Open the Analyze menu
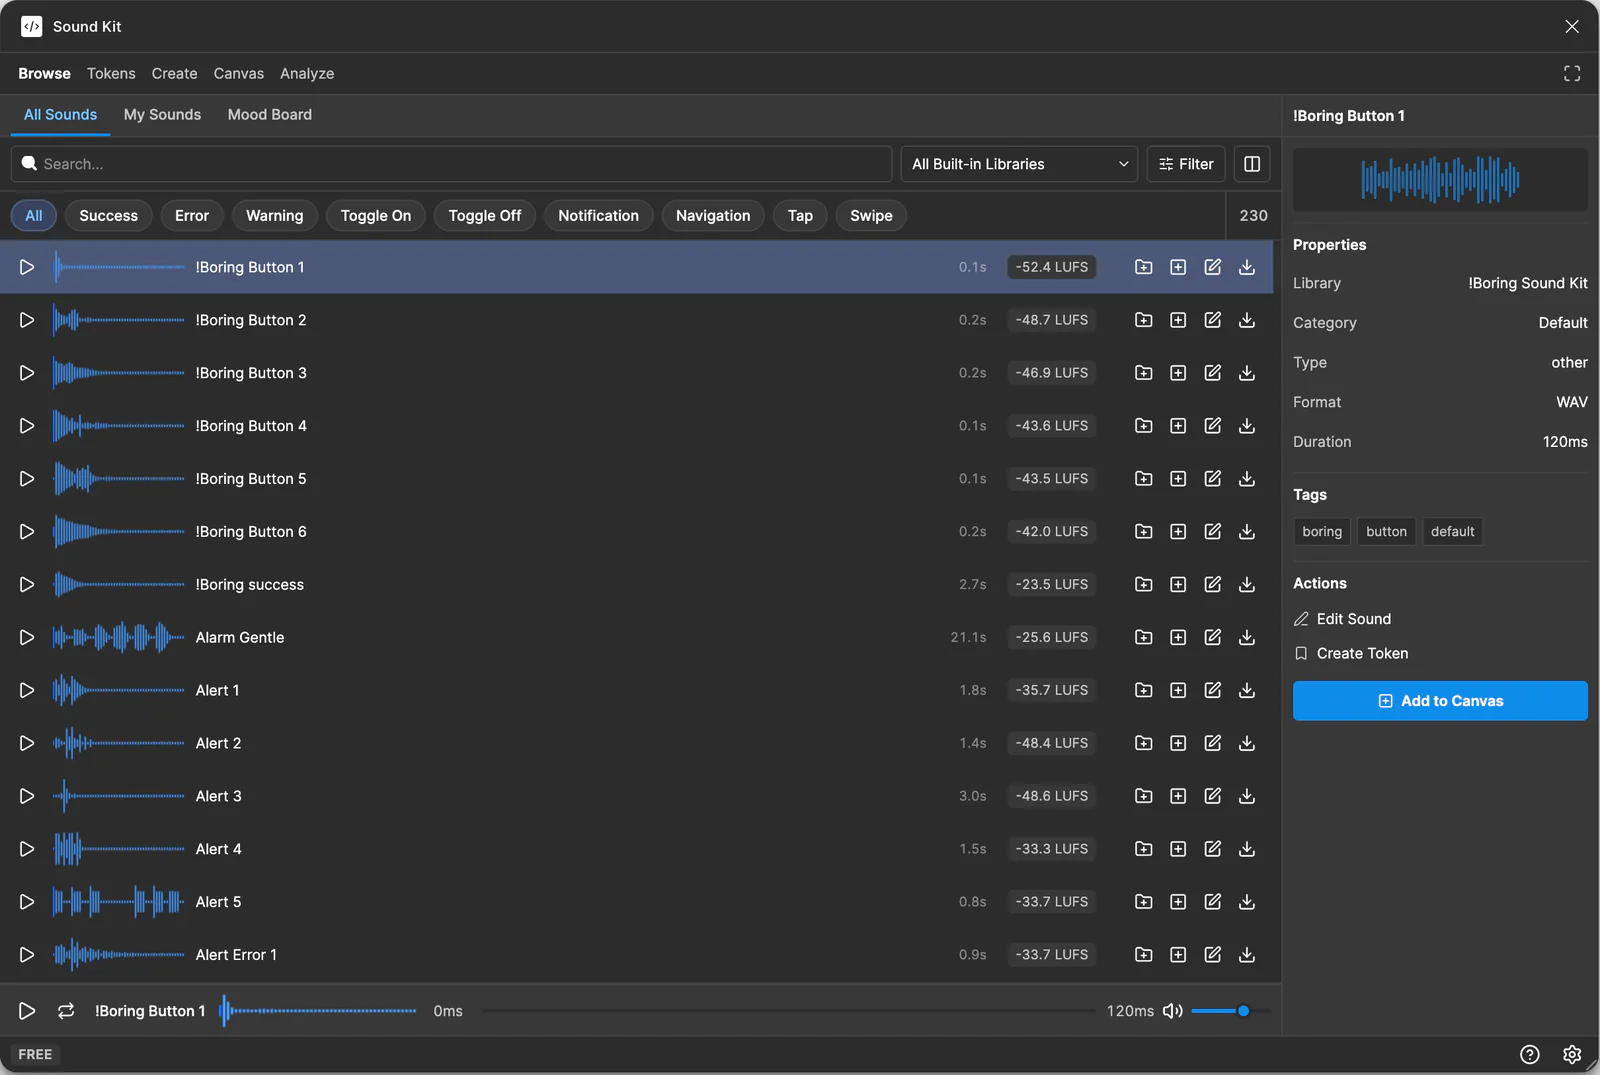The image size is (1600, 1075). [307, 73]
